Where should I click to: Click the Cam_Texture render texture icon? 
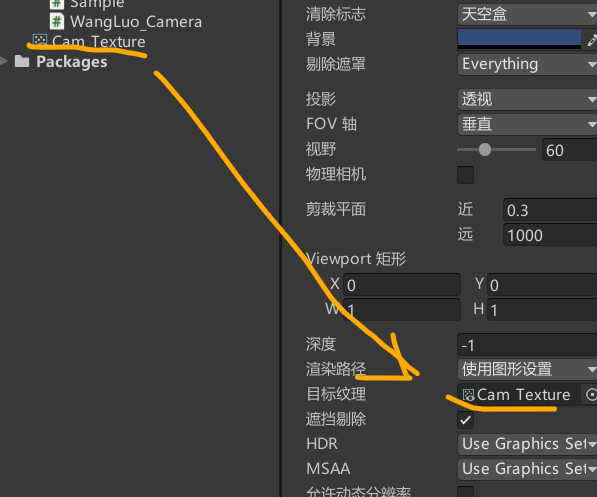tap(40, 40)
